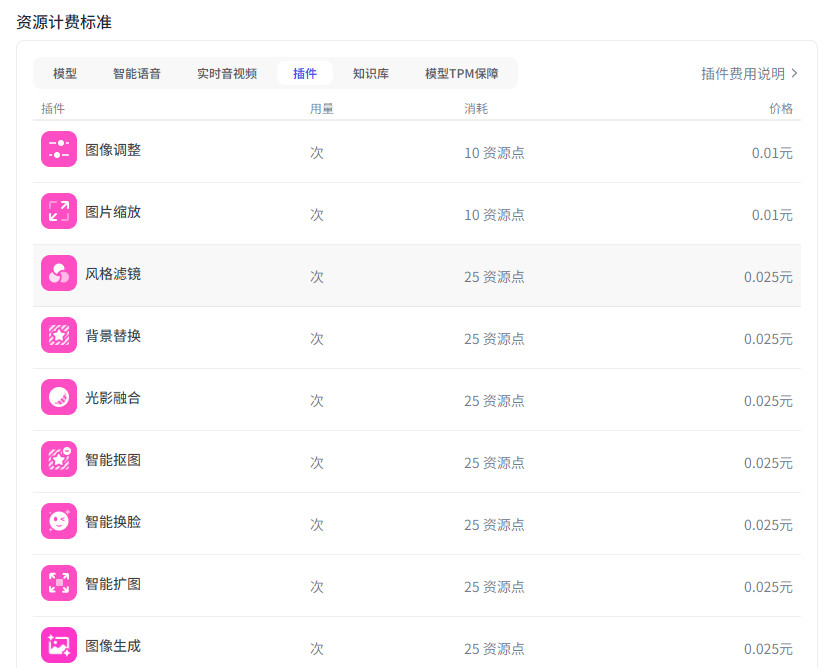This screenshot has width=832, height=668.
Task: Click the 图像调整 plugin icon
Action: click(x=59, y=149)
